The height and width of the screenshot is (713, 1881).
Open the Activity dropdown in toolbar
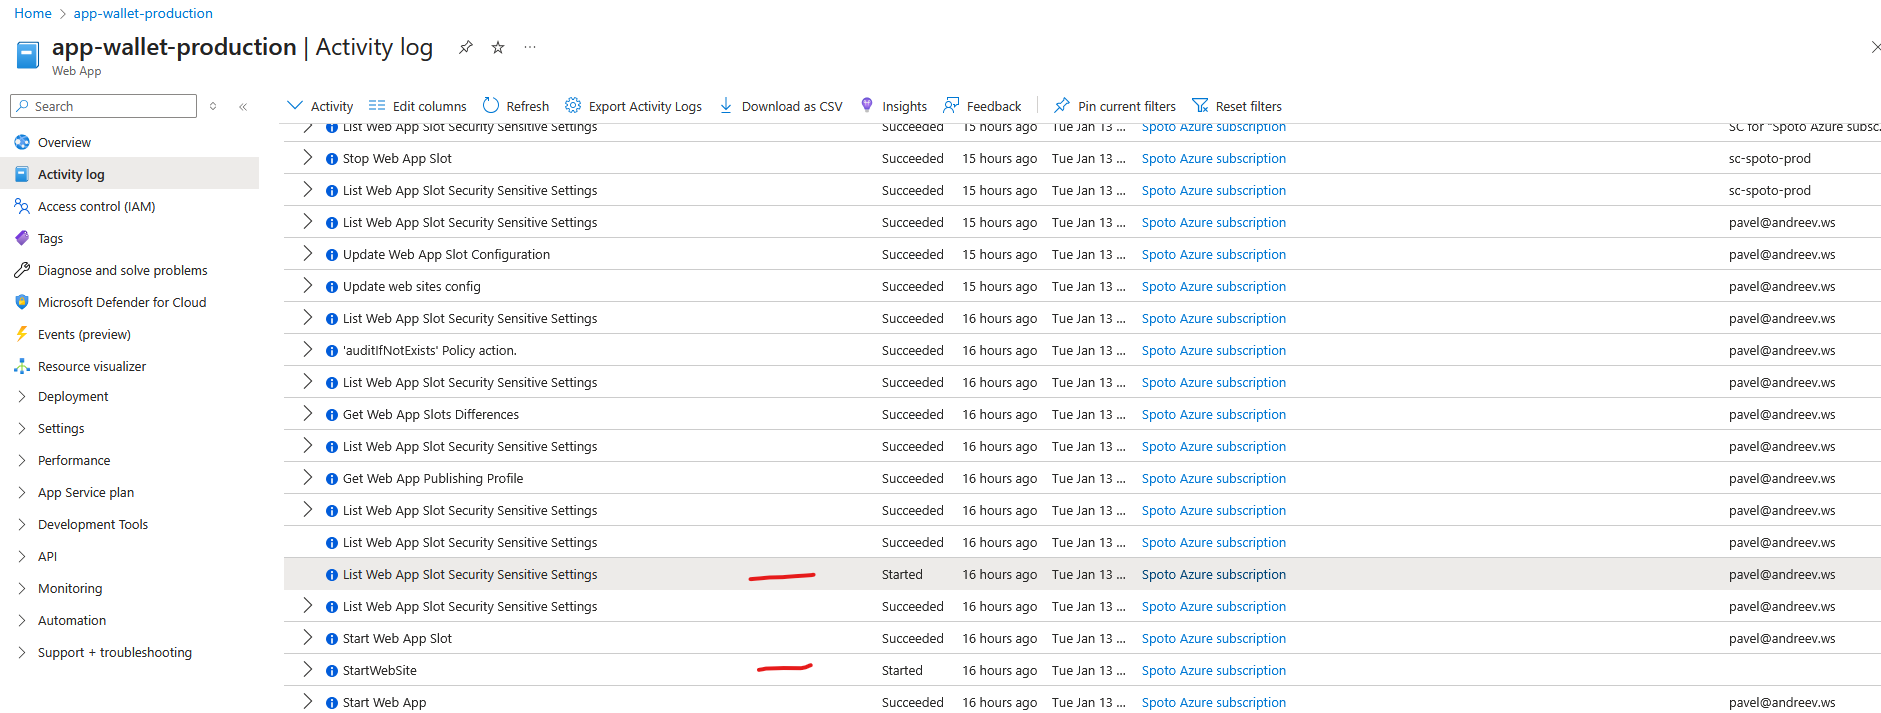[x=320, y=106]
